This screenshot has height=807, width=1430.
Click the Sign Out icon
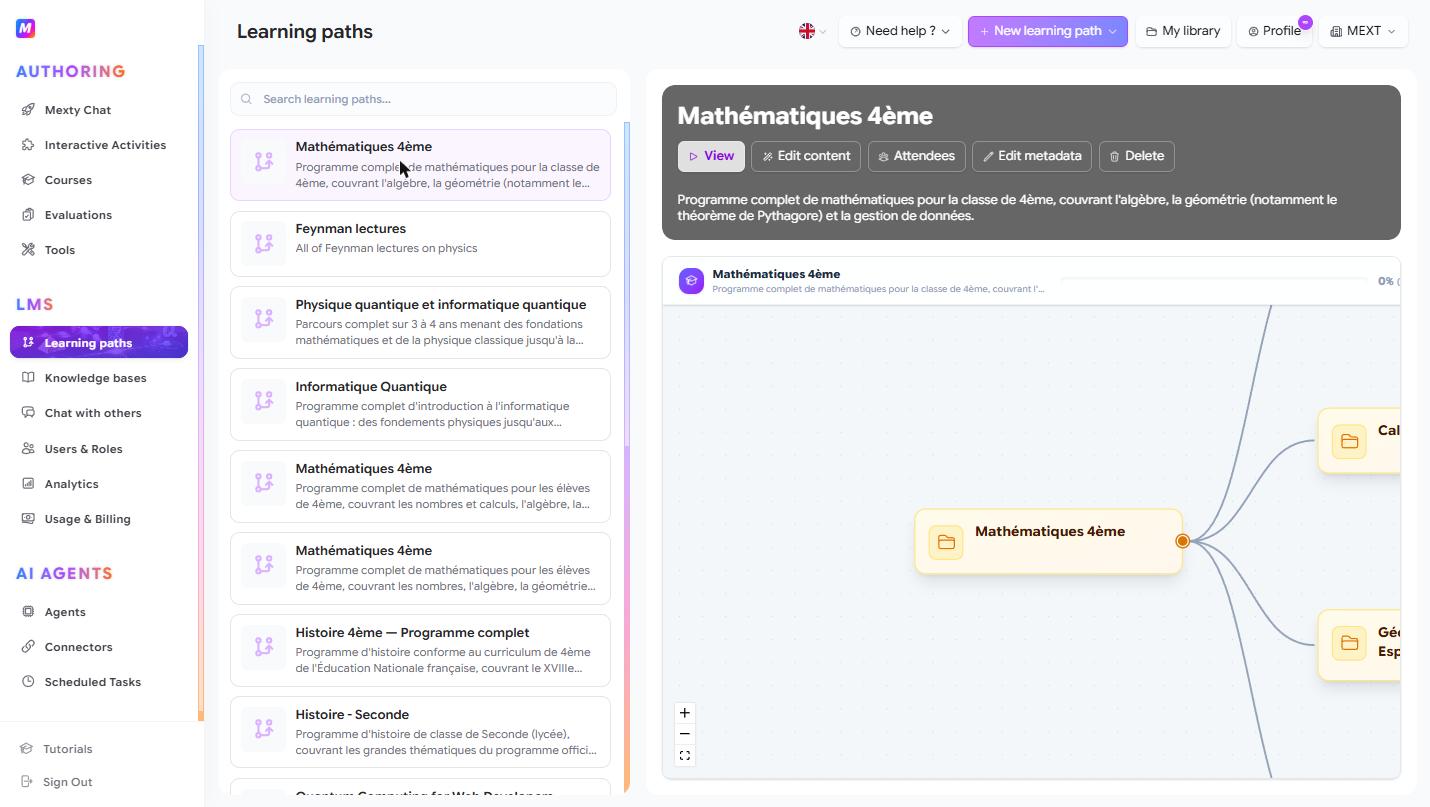tap(27, 782)
